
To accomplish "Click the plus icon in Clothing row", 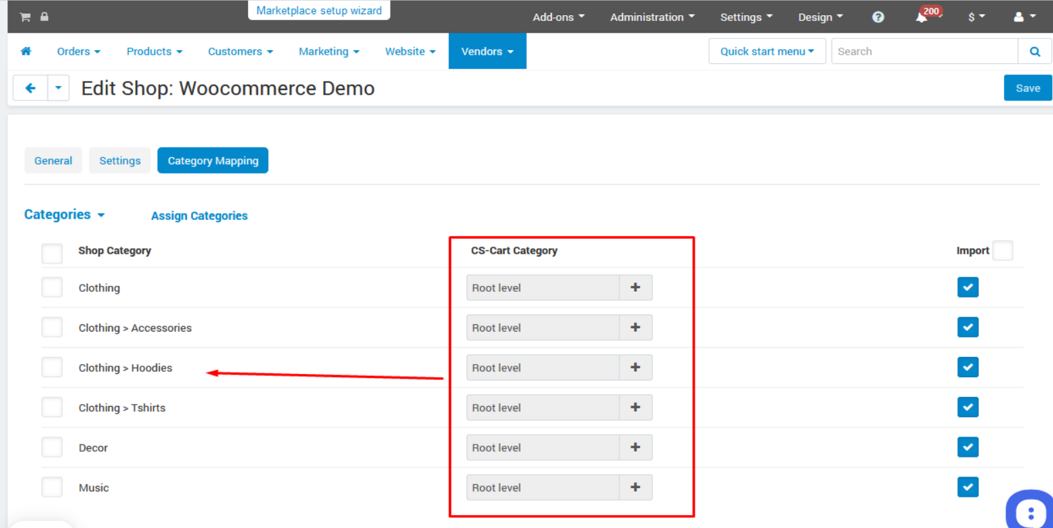I will click(x=635, y=288).
